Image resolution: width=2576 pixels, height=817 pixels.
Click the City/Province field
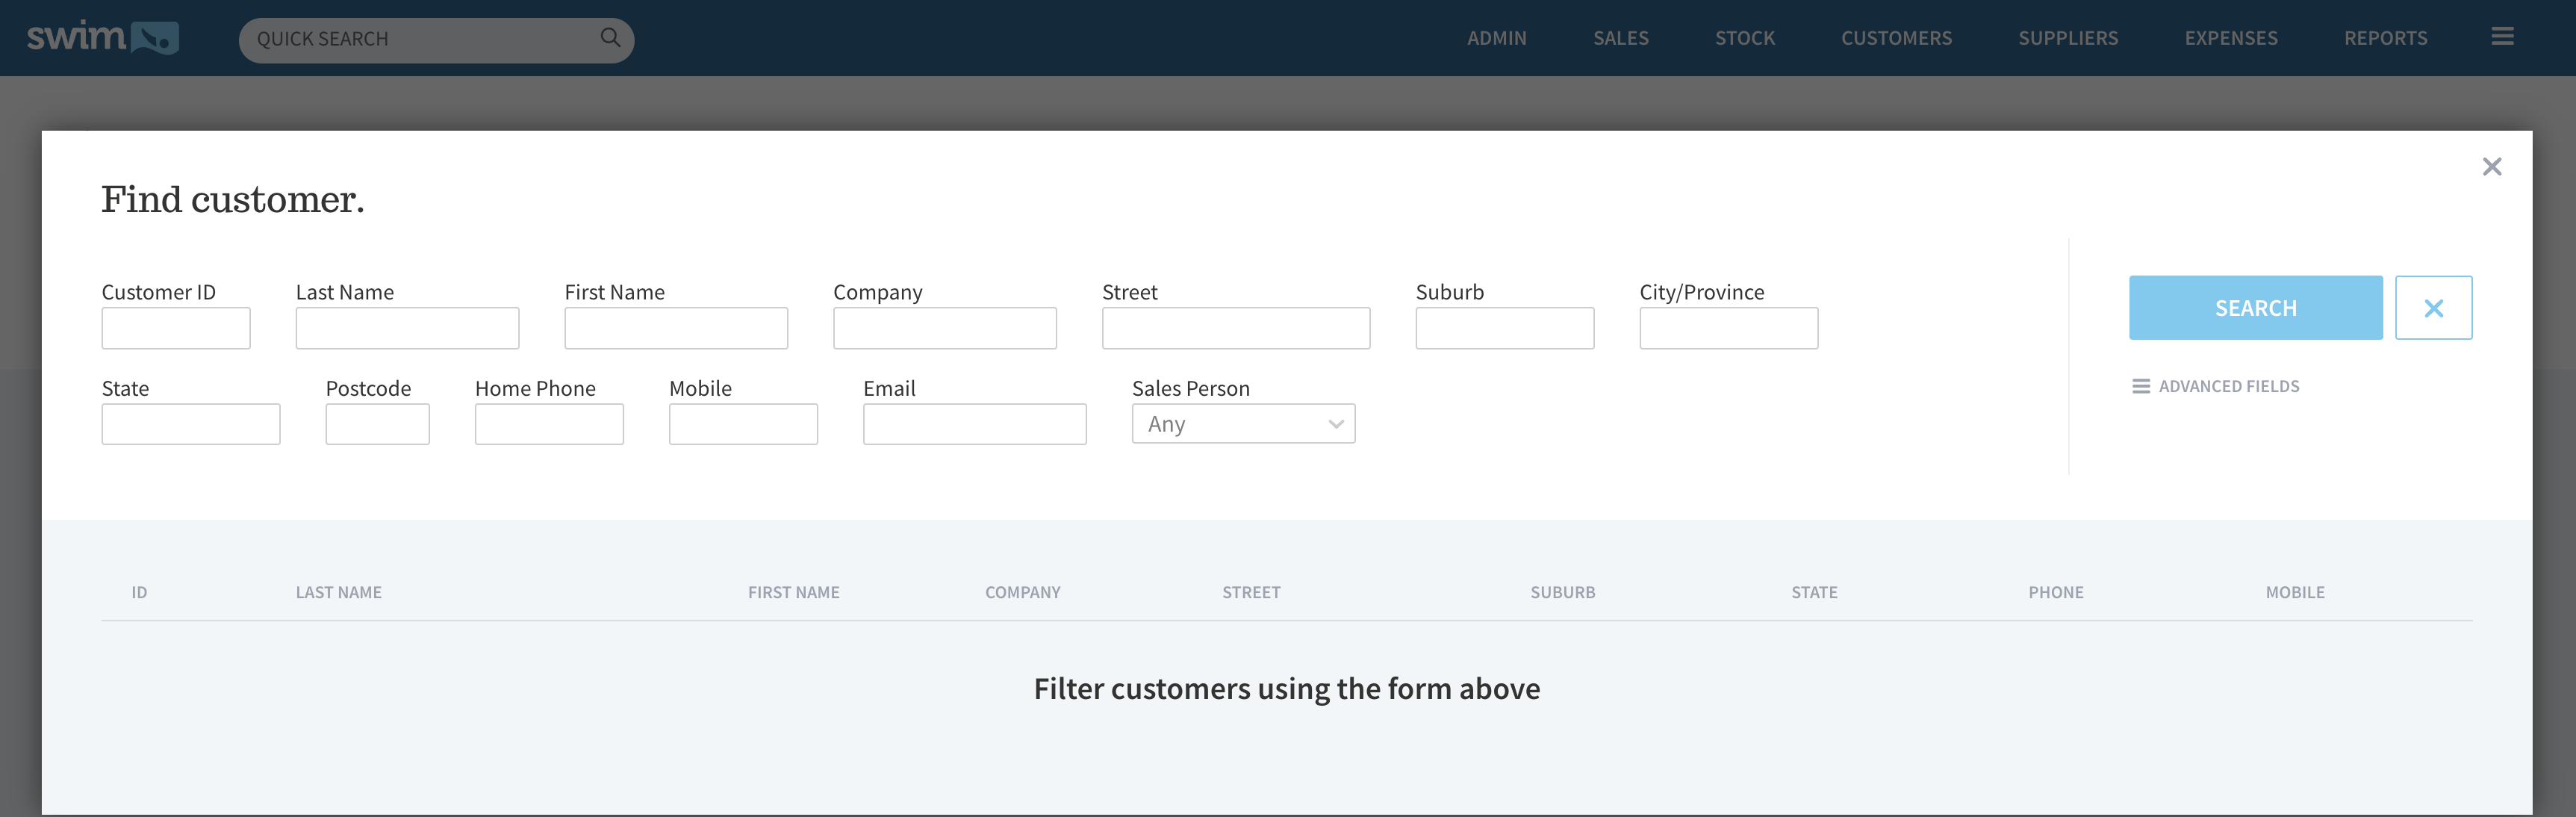[1729, 328]
